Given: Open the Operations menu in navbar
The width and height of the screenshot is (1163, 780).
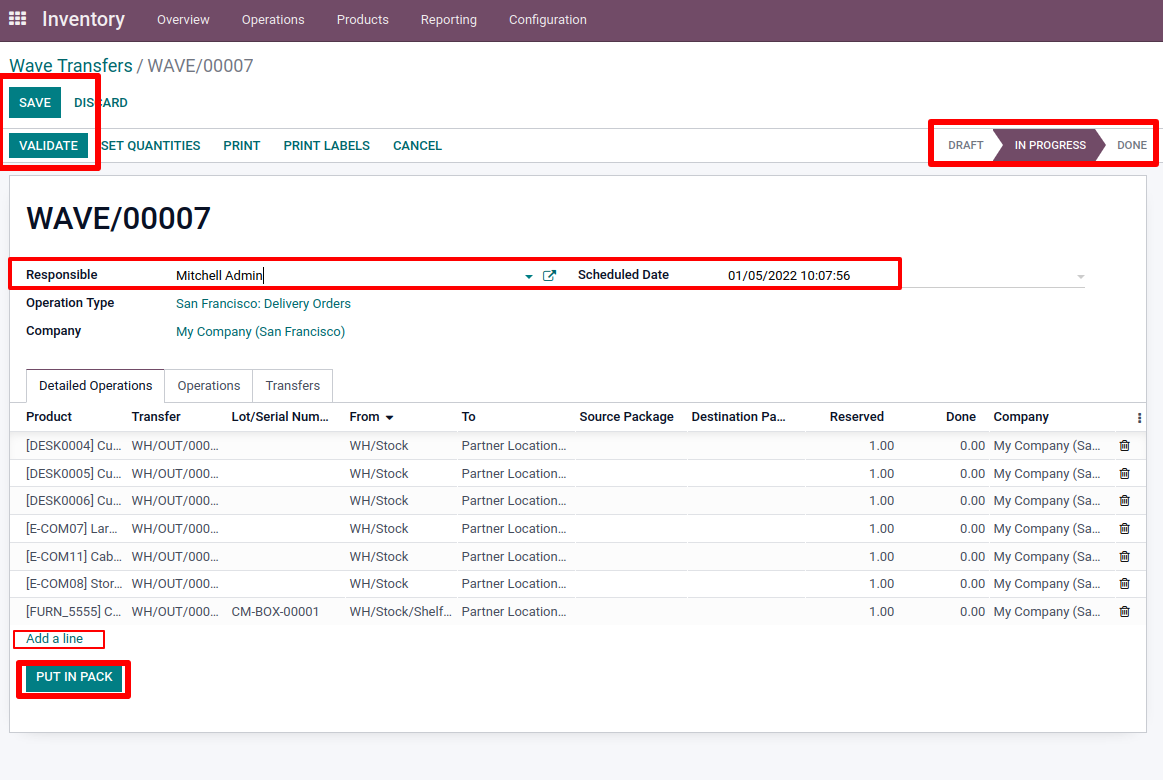Looking at the screenshot, I should point(273,19).
